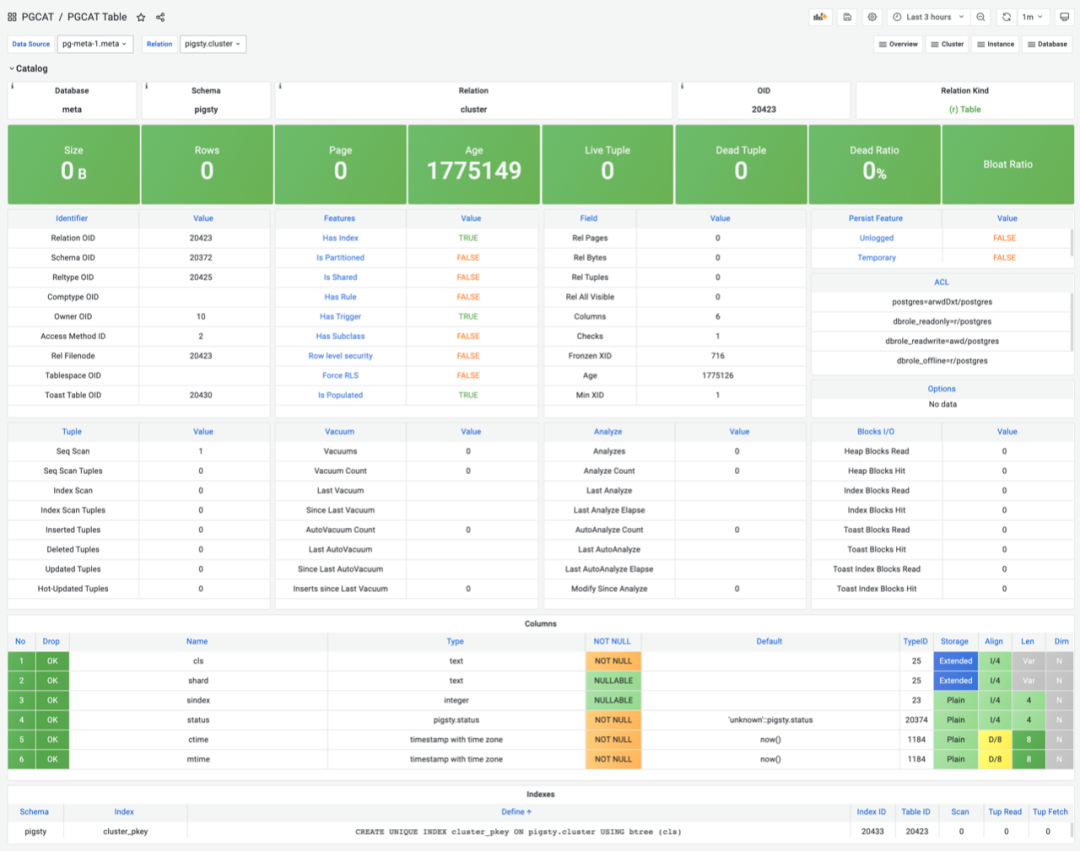Viewport: 1080px width, 851px height.
Task: Open the Database dashboard link
Action: [x=1047, y=44]
